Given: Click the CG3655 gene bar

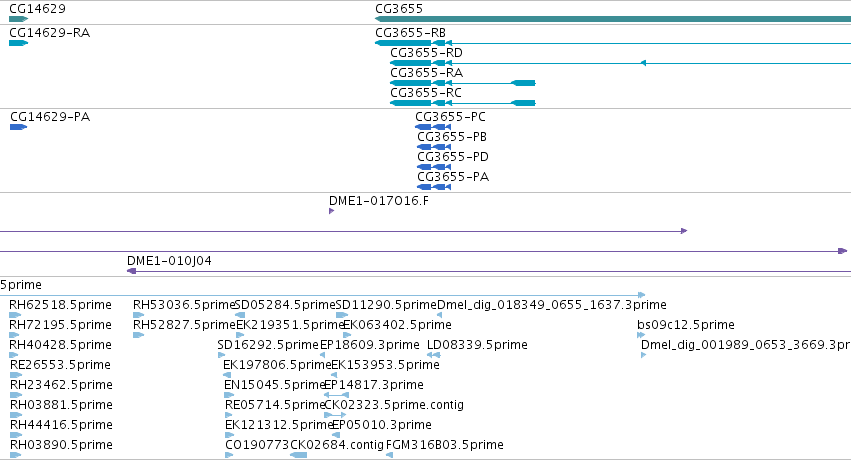Looking at the screenshot, I should coord(613,19).
